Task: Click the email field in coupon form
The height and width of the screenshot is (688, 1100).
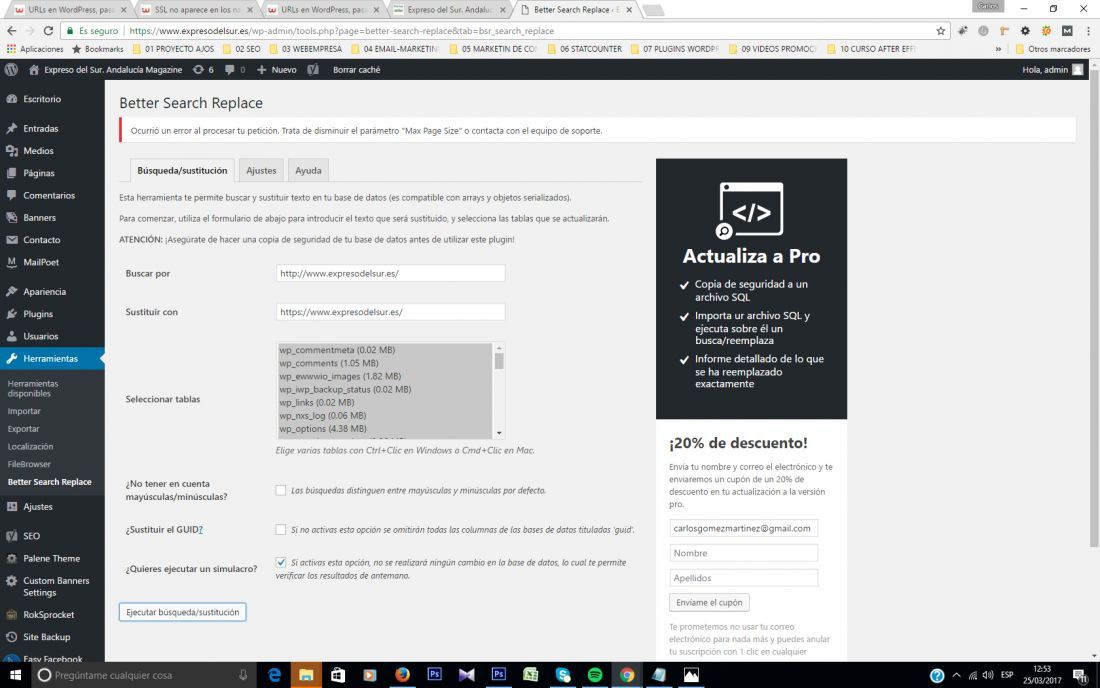Action: point(744,528)
